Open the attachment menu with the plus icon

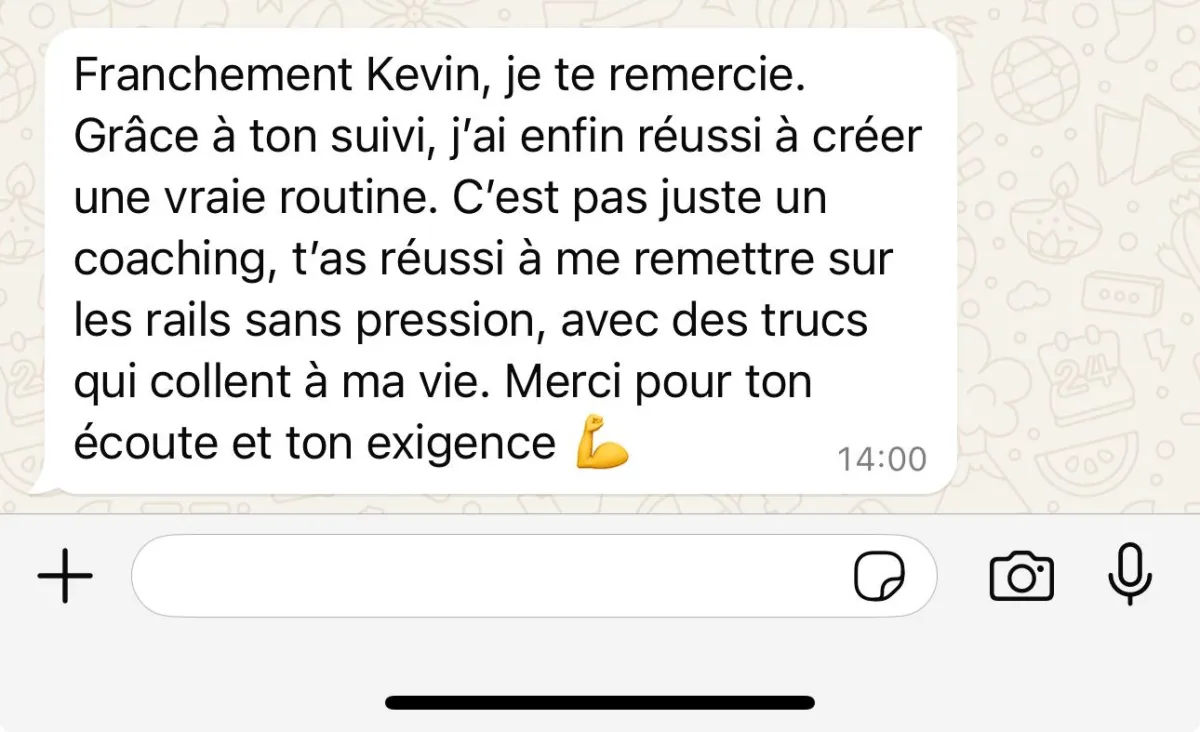65,576
